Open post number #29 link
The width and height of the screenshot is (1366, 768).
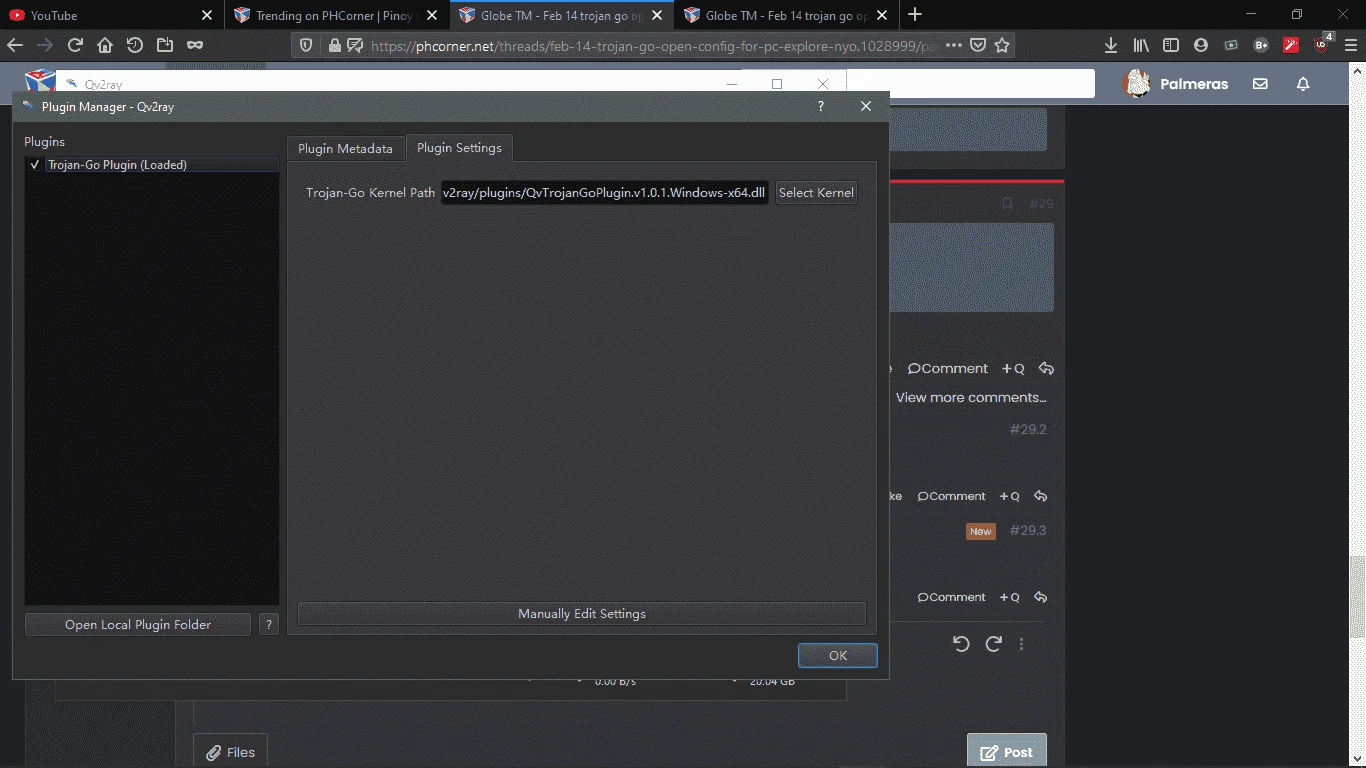click(x=1041, y=203)
